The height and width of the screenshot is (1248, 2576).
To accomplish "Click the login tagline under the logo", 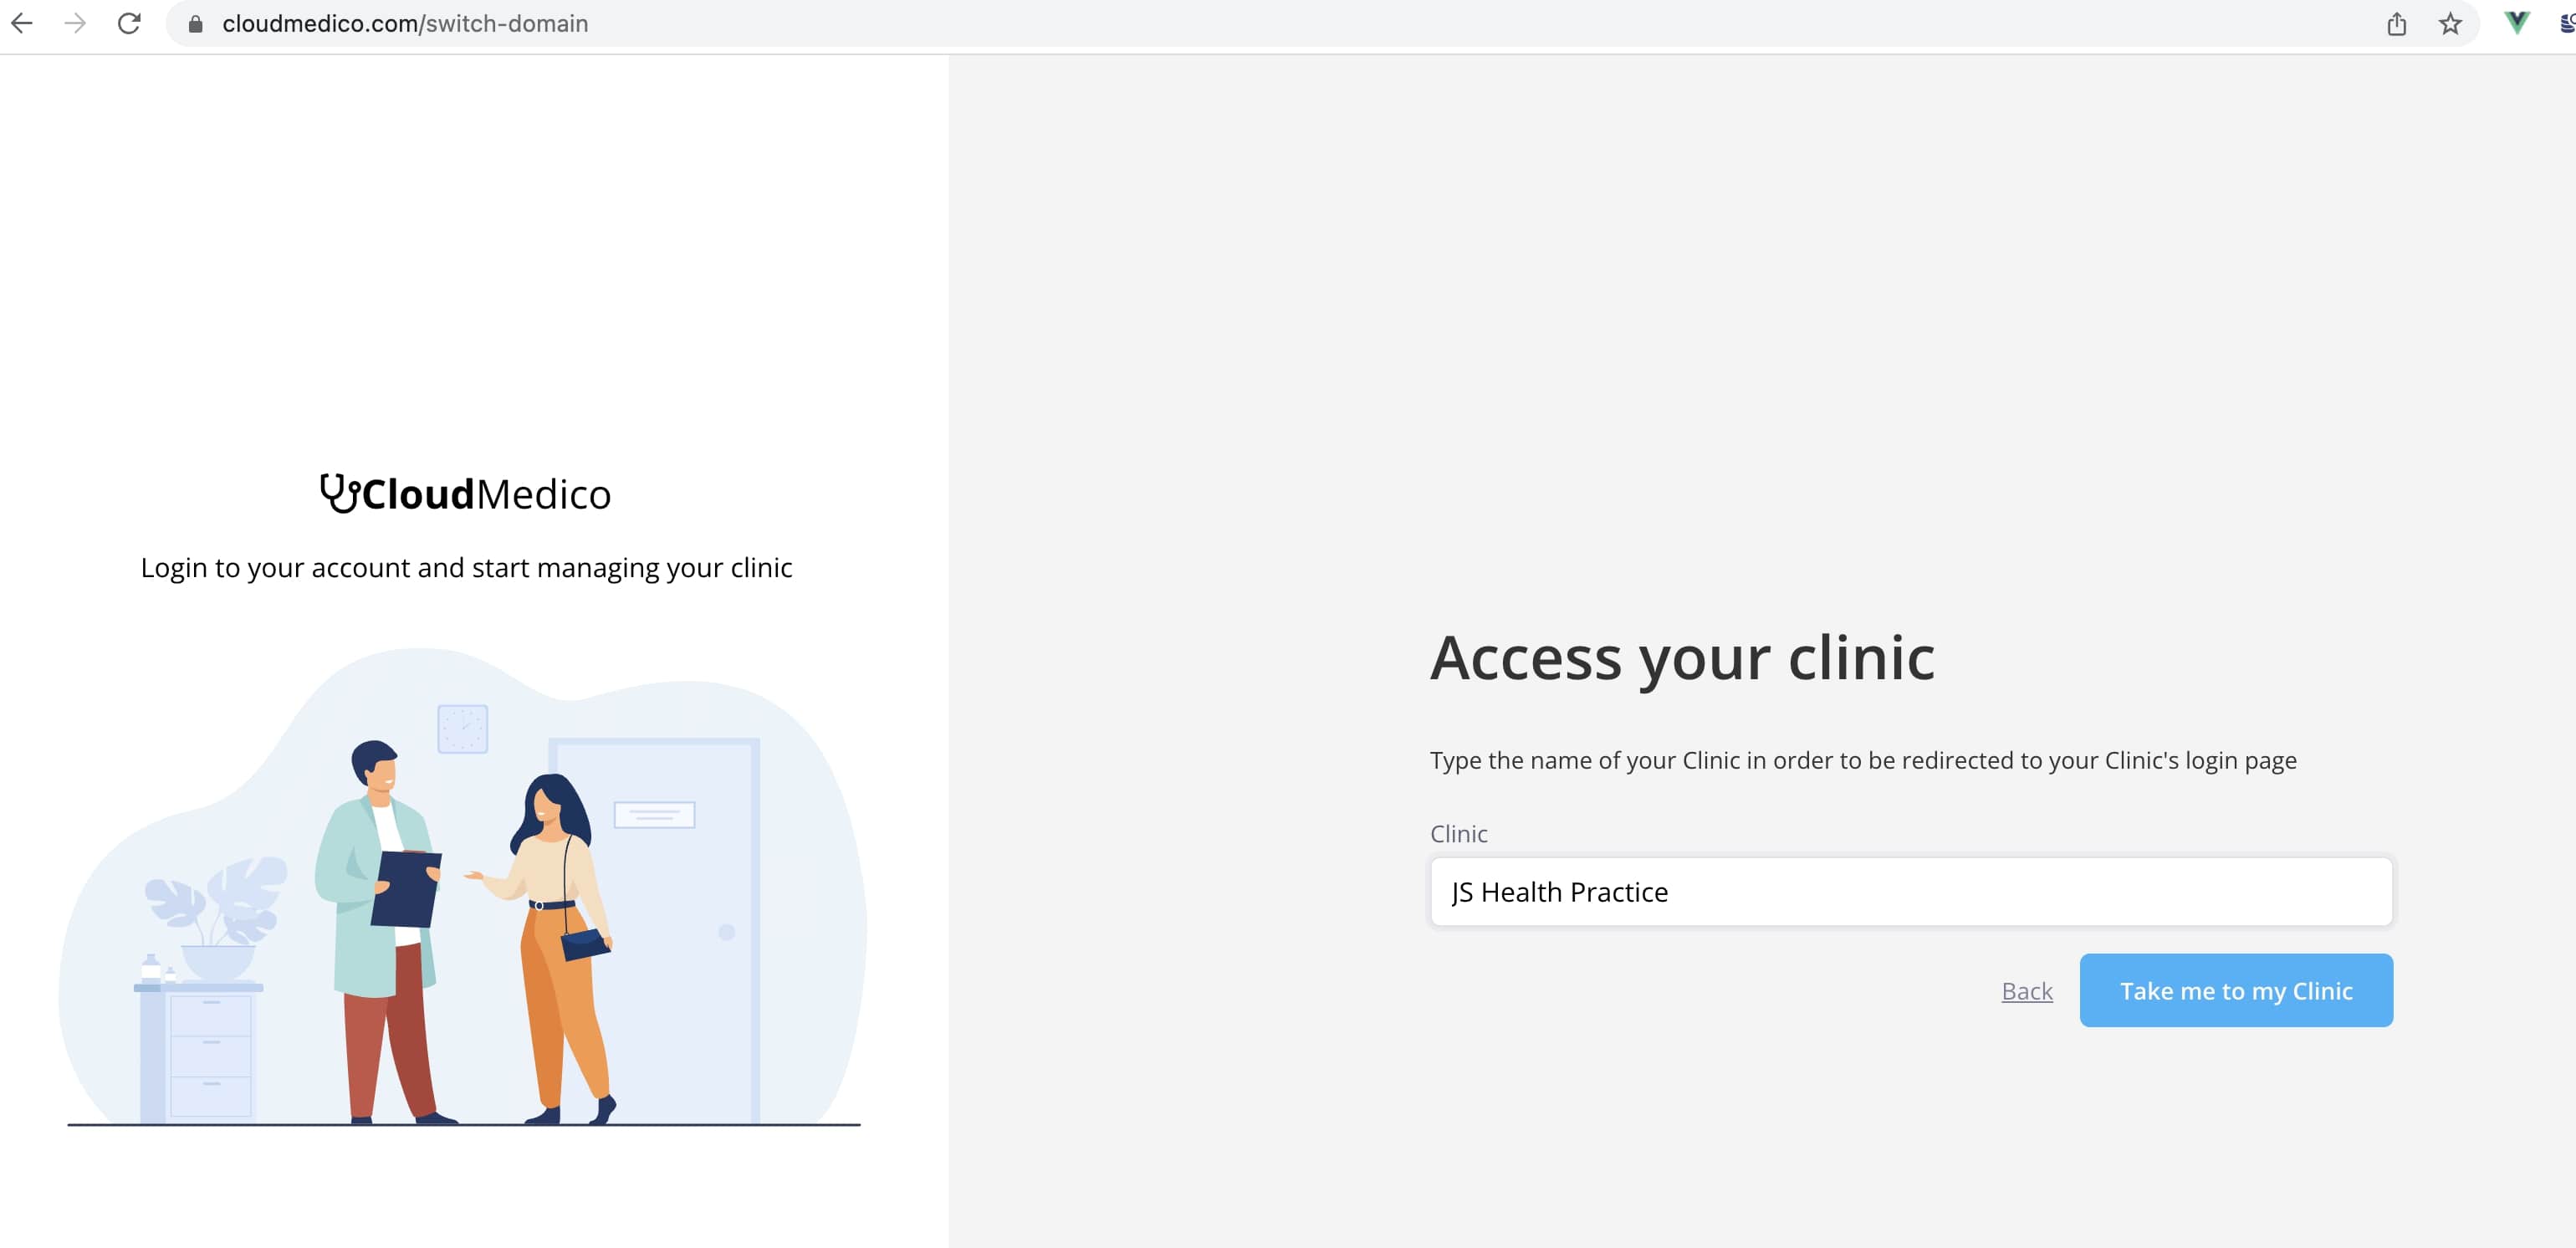I will pyautogui.click(x=466, y=567).
